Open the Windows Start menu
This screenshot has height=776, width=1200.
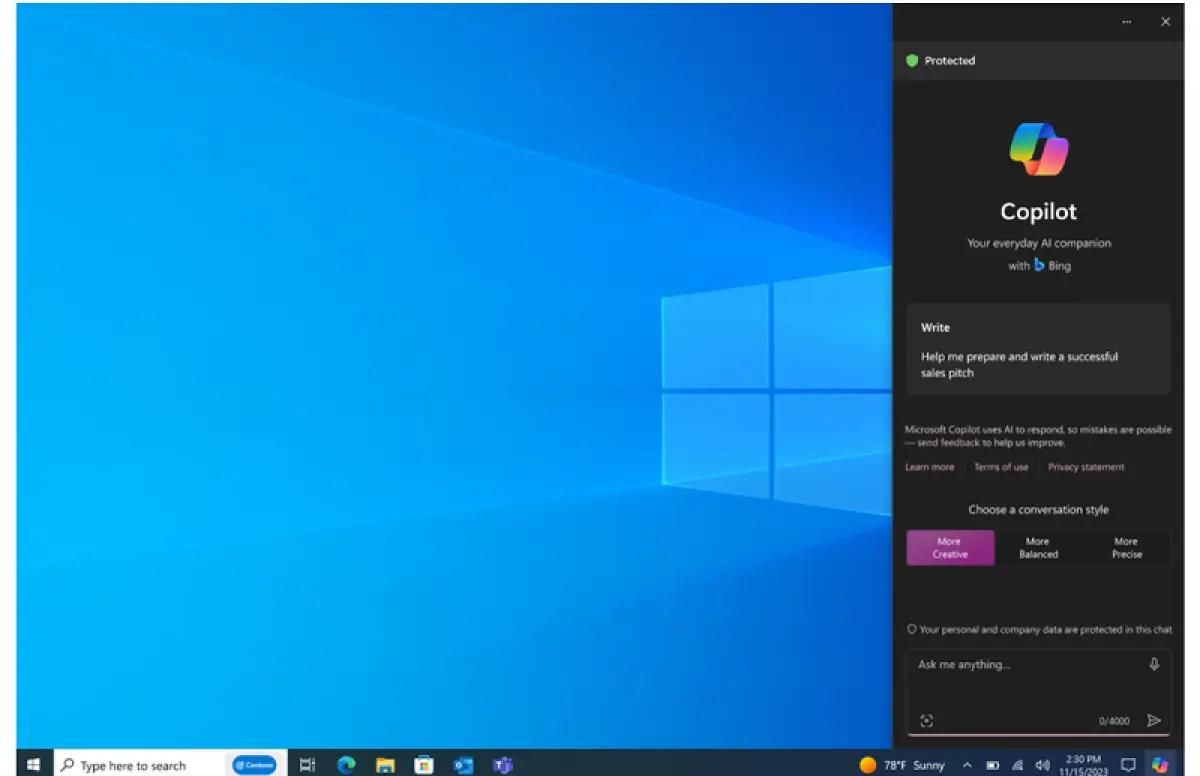coord(33,765)
